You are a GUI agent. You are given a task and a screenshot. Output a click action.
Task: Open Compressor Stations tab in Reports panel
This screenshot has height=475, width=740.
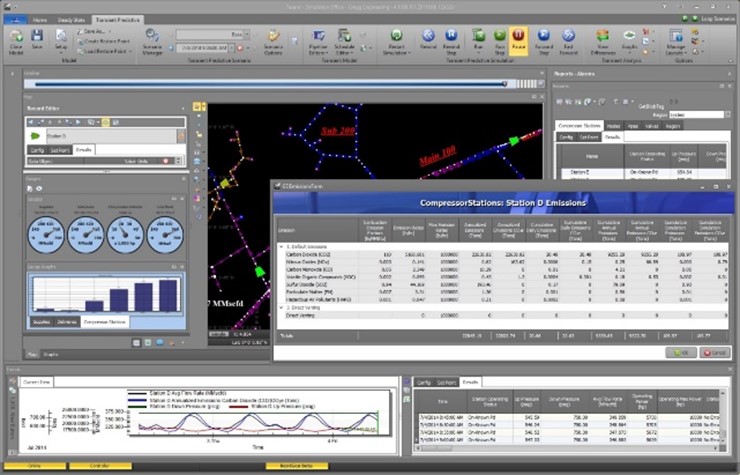pos(579,126)
